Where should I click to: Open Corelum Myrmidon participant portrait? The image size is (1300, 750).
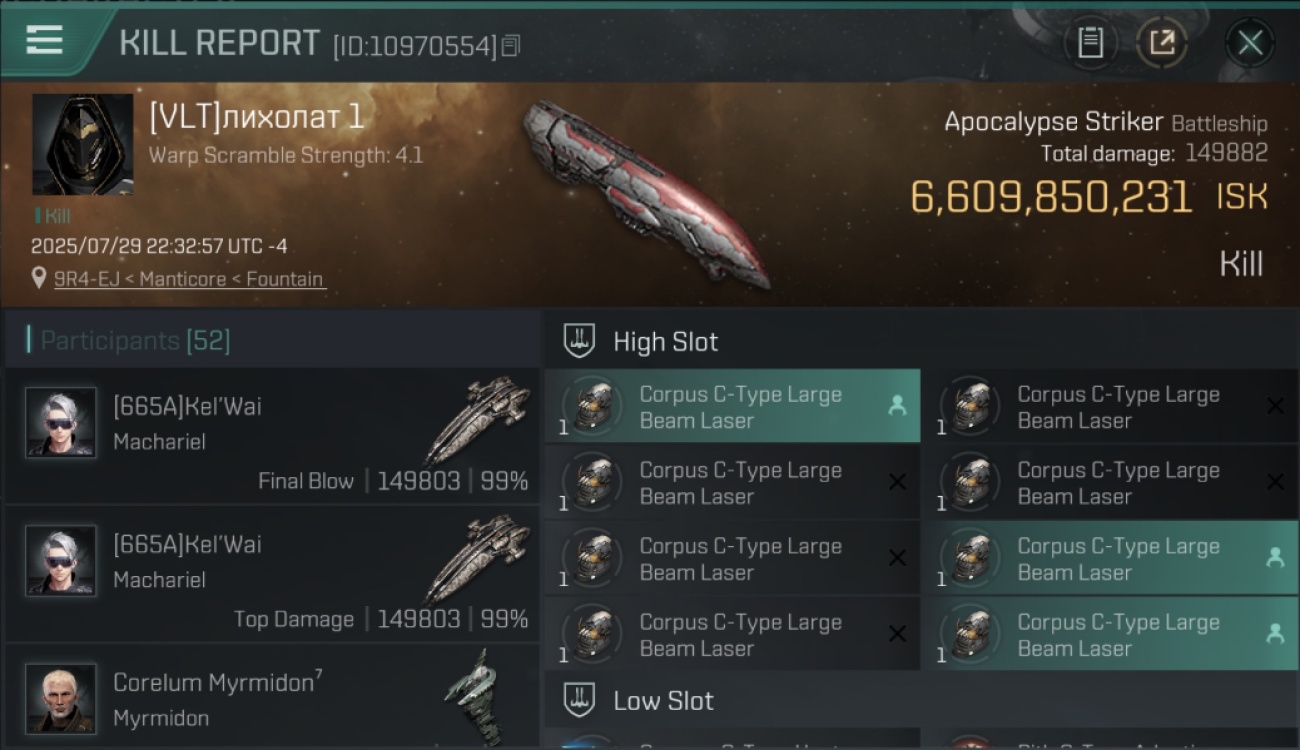coord(61,697)
